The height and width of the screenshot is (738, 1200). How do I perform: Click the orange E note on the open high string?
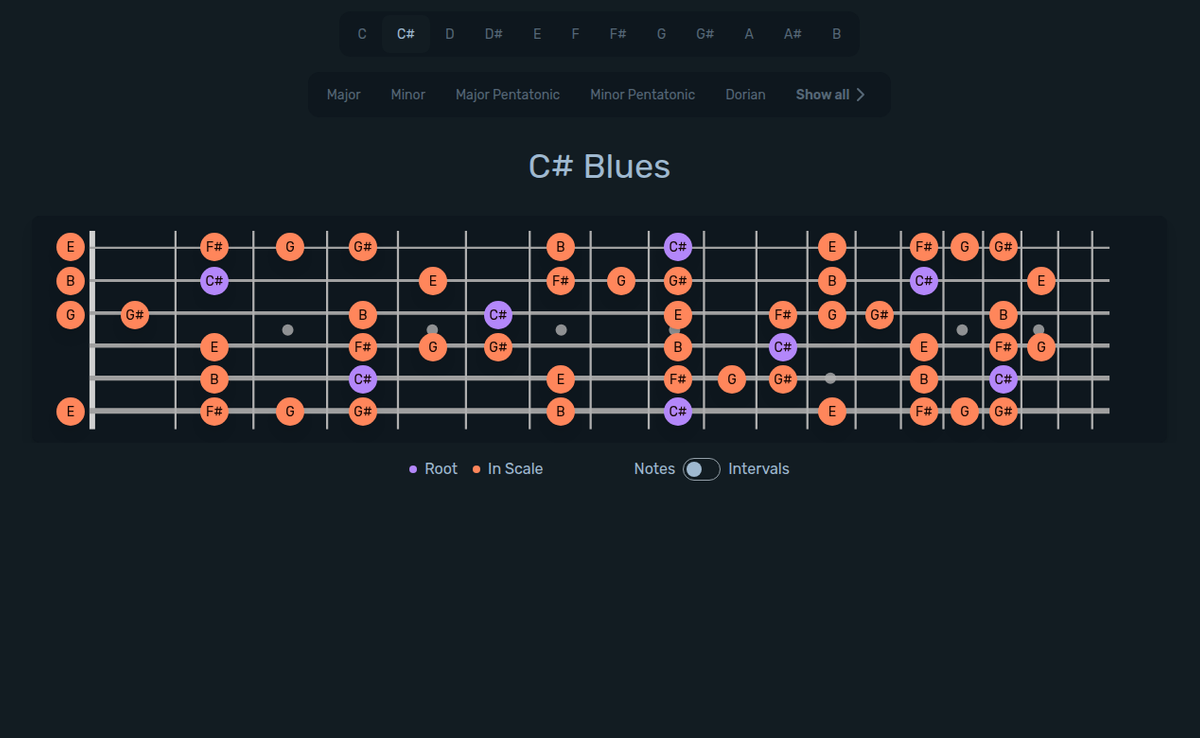pos(70,247)
